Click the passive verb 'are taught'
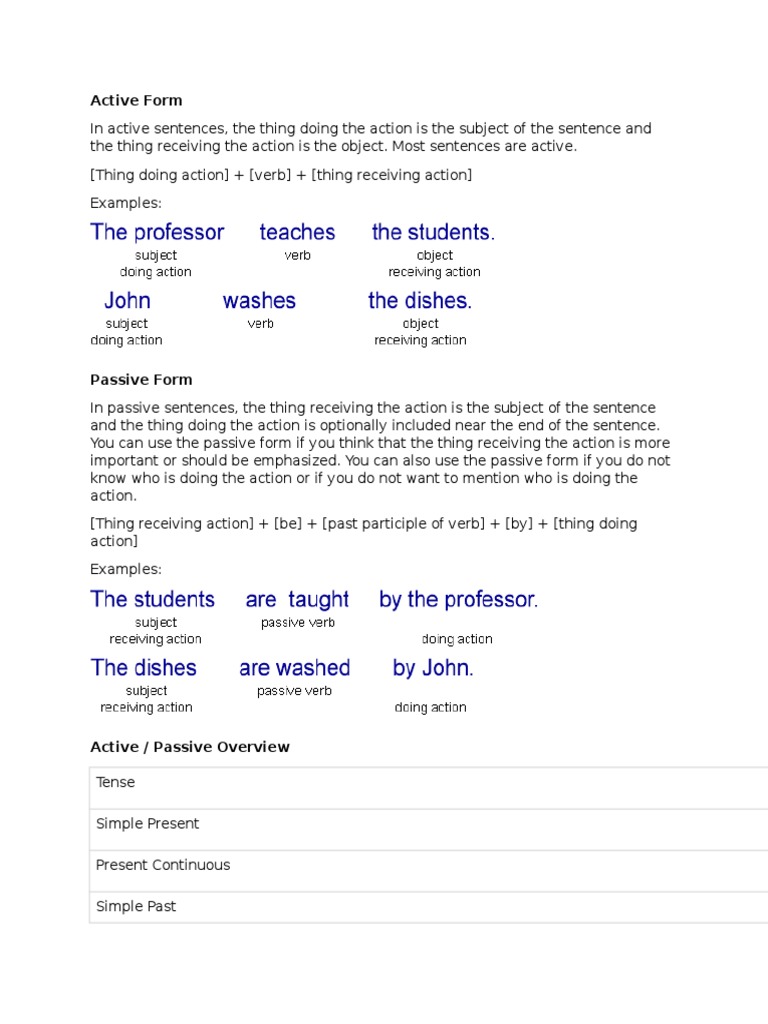 [297, 599]
